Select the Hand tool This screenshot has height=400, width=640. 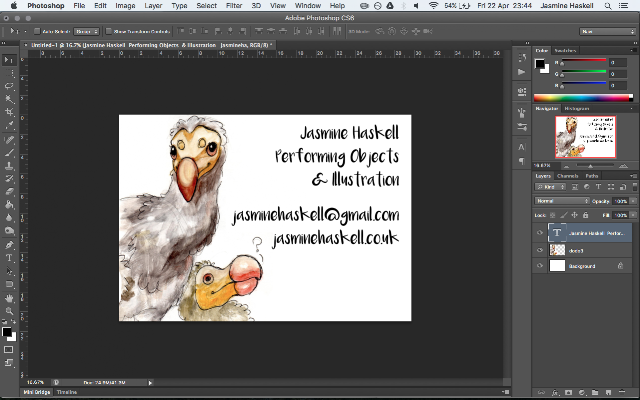9,298
